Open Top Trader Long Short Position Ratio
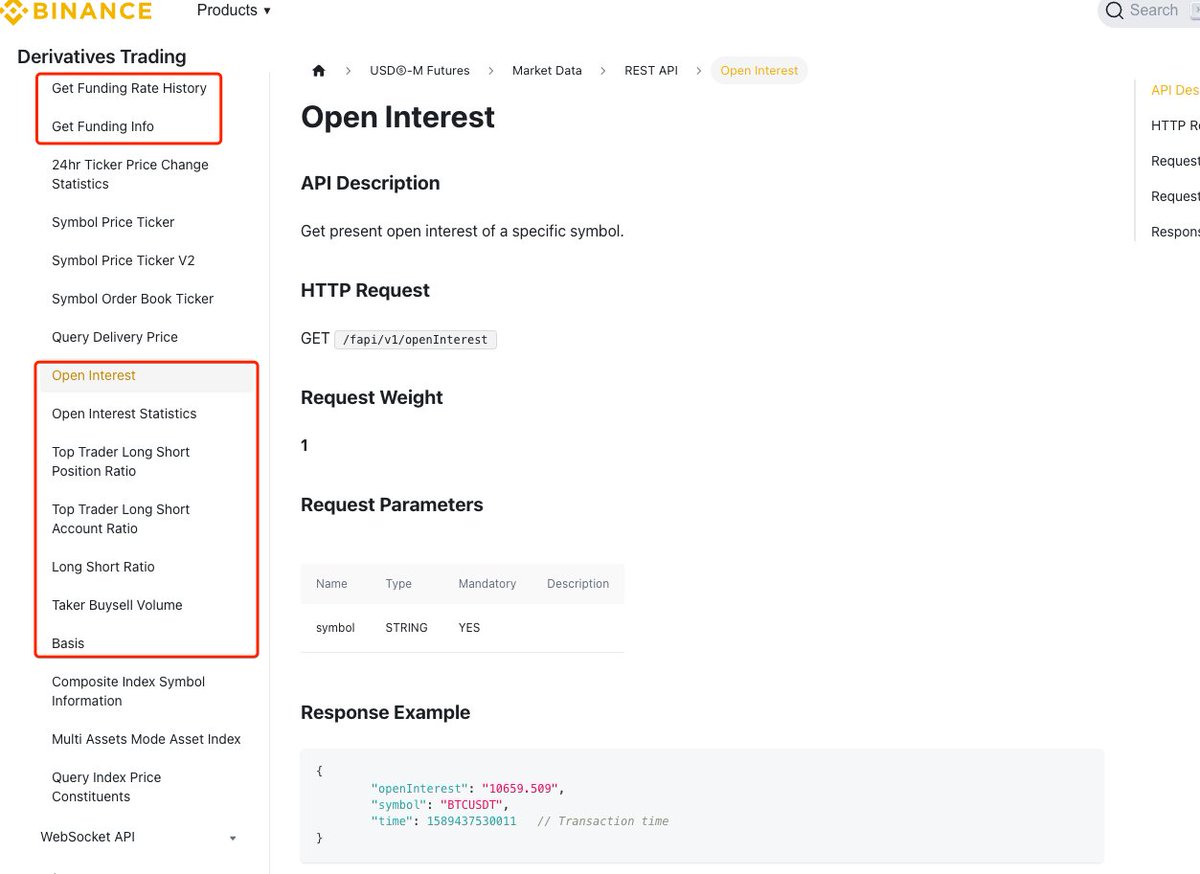 pos(120,461)
